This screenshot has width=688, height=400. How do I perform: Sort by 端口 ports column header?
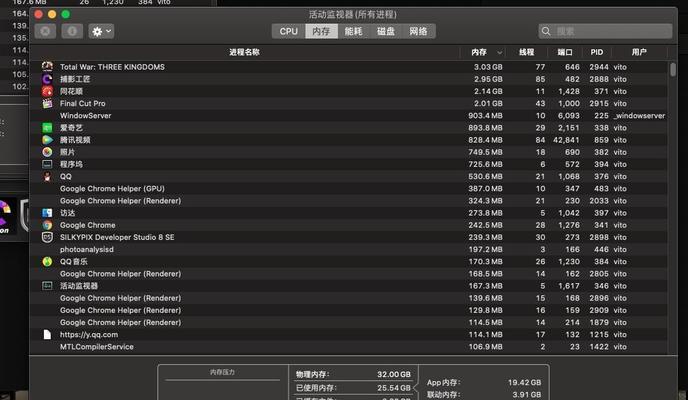coord(565,52)
